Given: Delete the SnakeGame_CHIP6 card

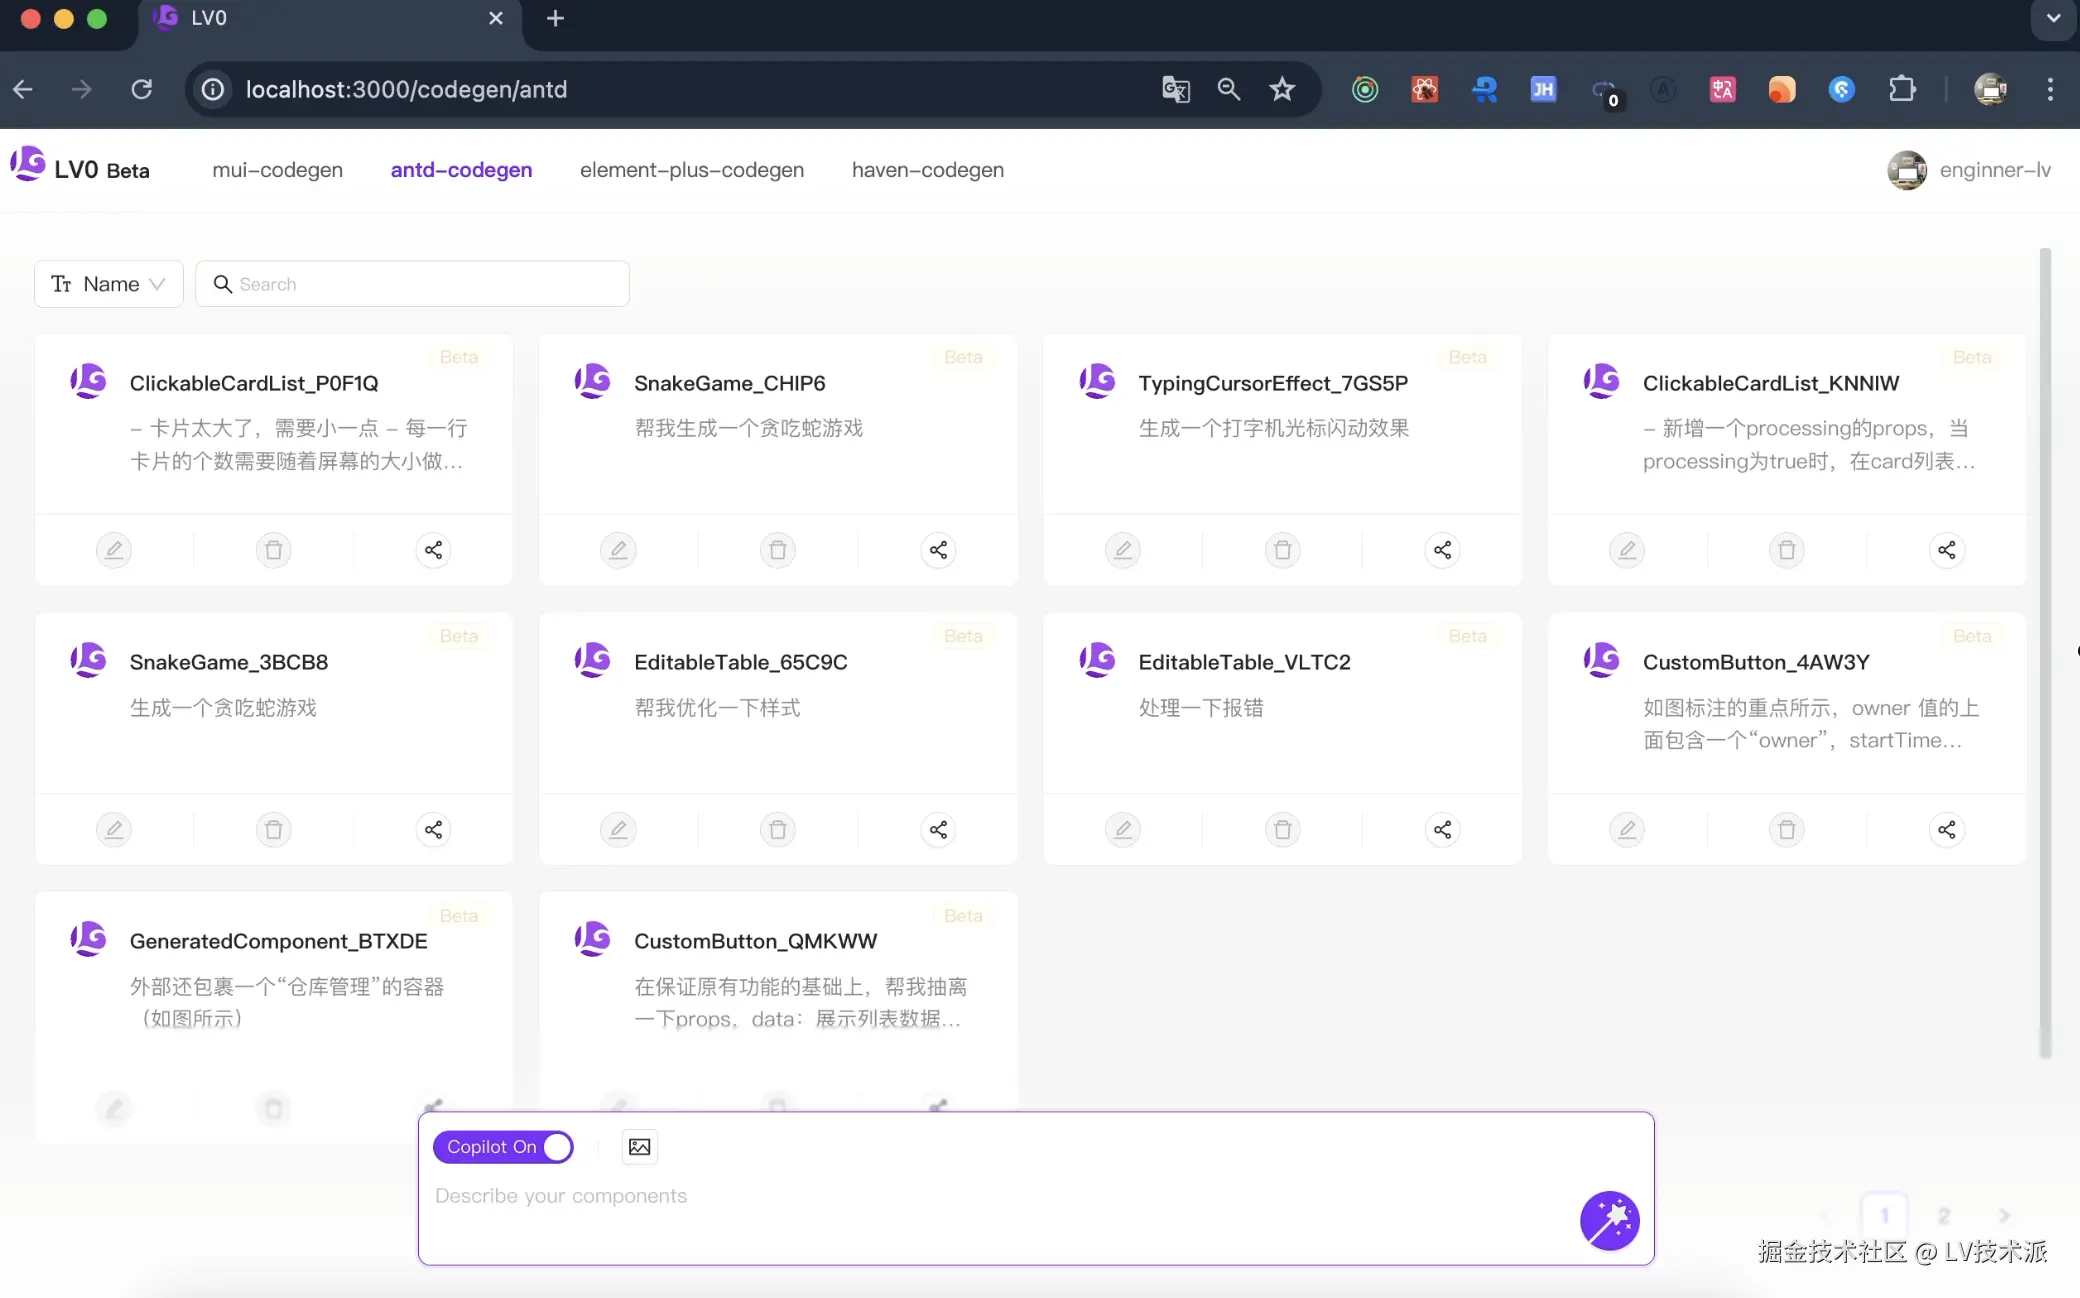Looking at the screenshot, I should pyautogui.click(x=778, y=550).
